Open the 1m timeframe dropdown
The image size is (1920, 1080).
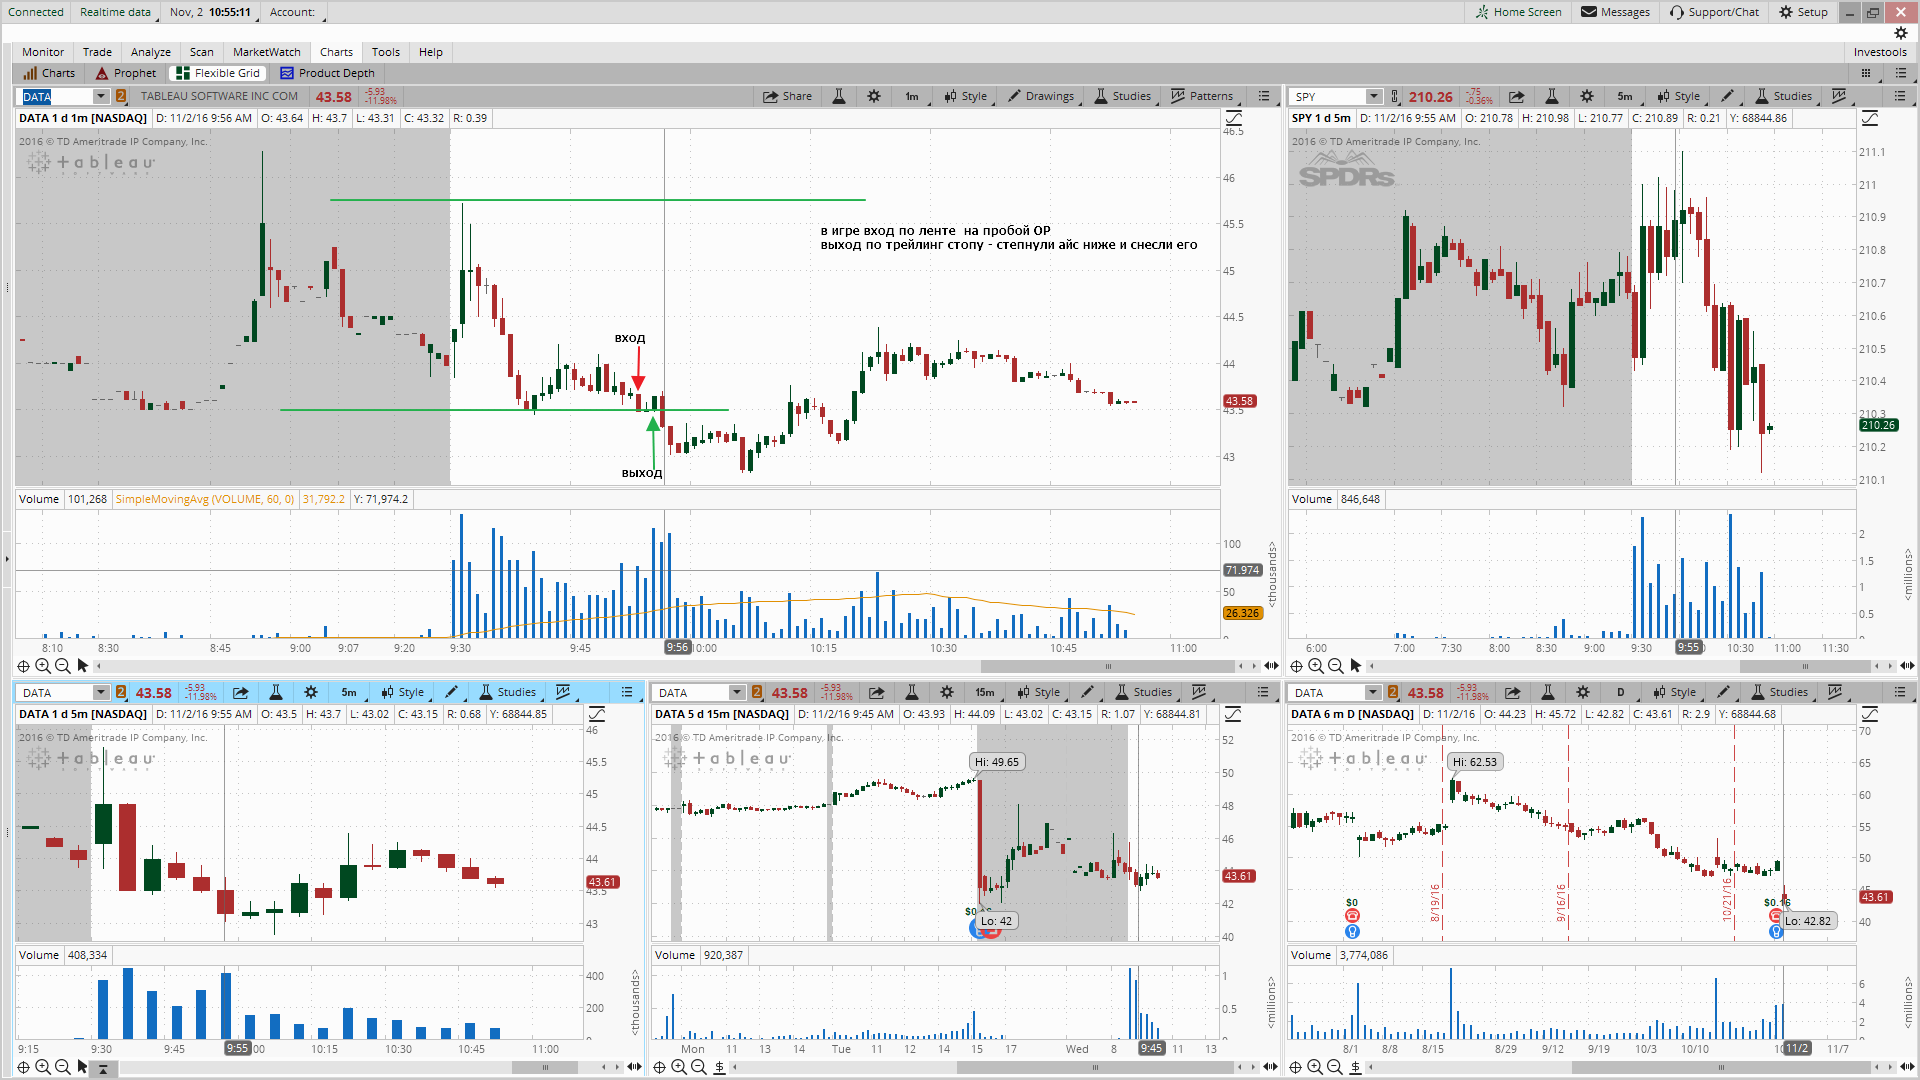(912, 96)
